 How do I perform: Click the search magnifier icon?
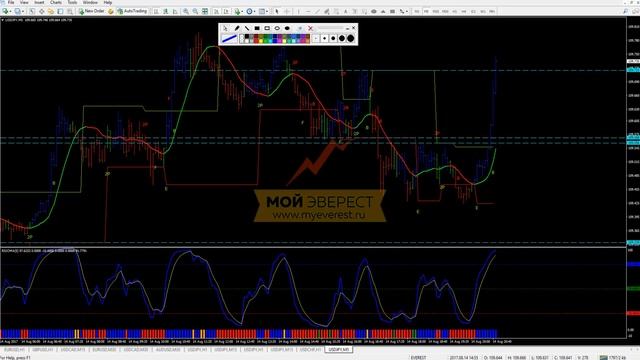[x=625, y=11]
